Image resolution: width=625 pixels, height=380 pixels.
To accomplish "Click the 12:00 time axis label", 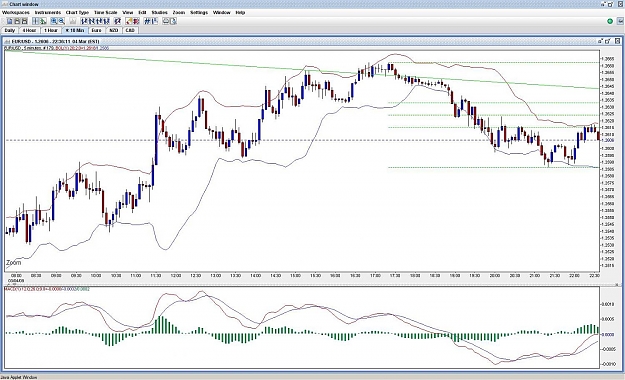I will [x=176, y=276].
